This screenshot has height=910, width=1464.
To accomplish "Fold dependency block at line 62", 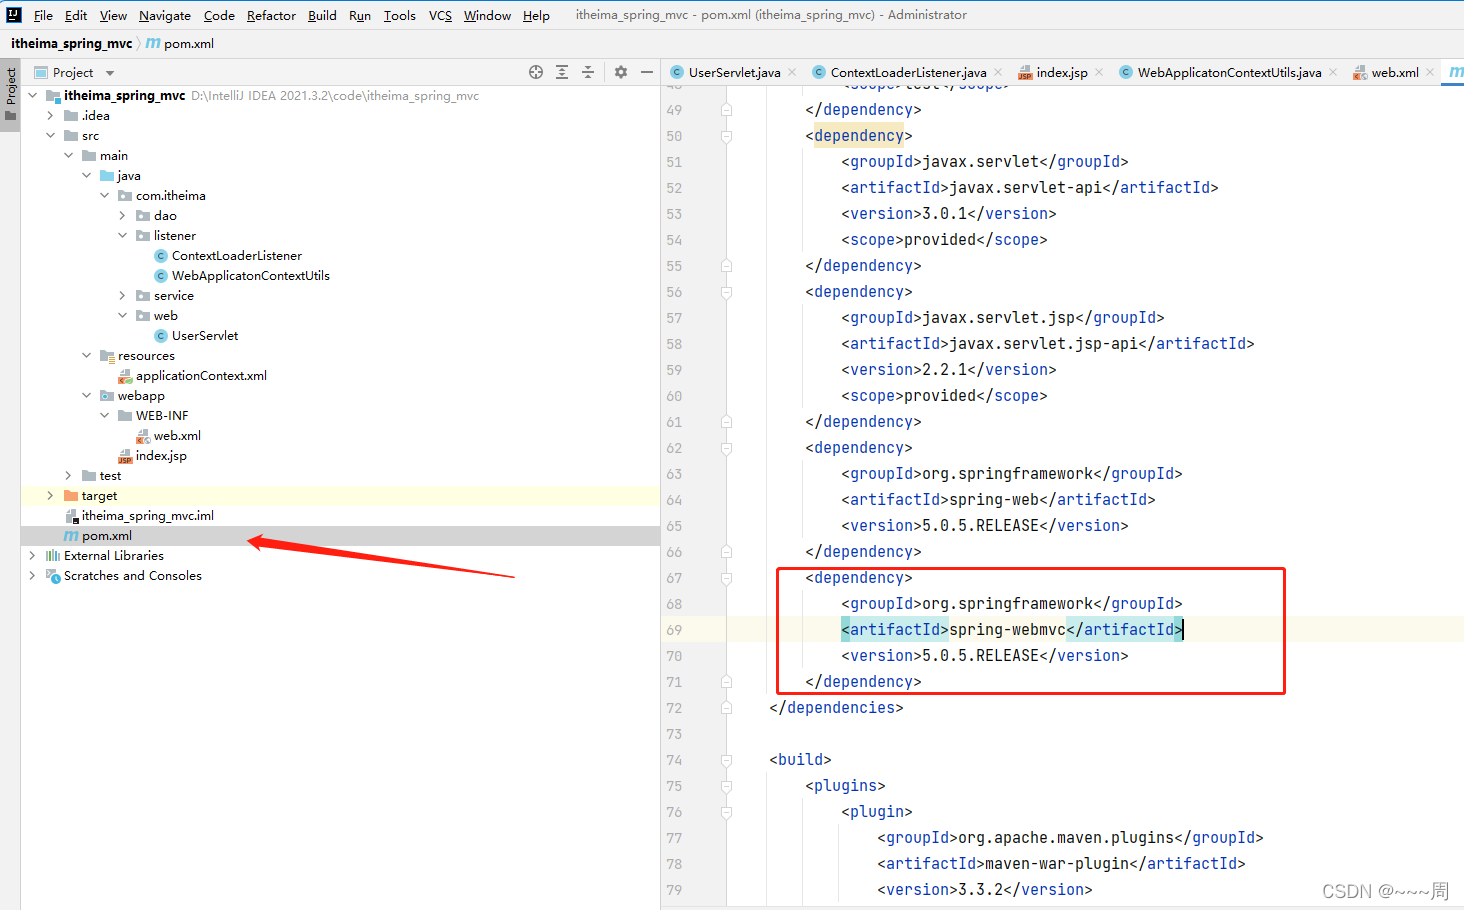I will tap(727, 448).
